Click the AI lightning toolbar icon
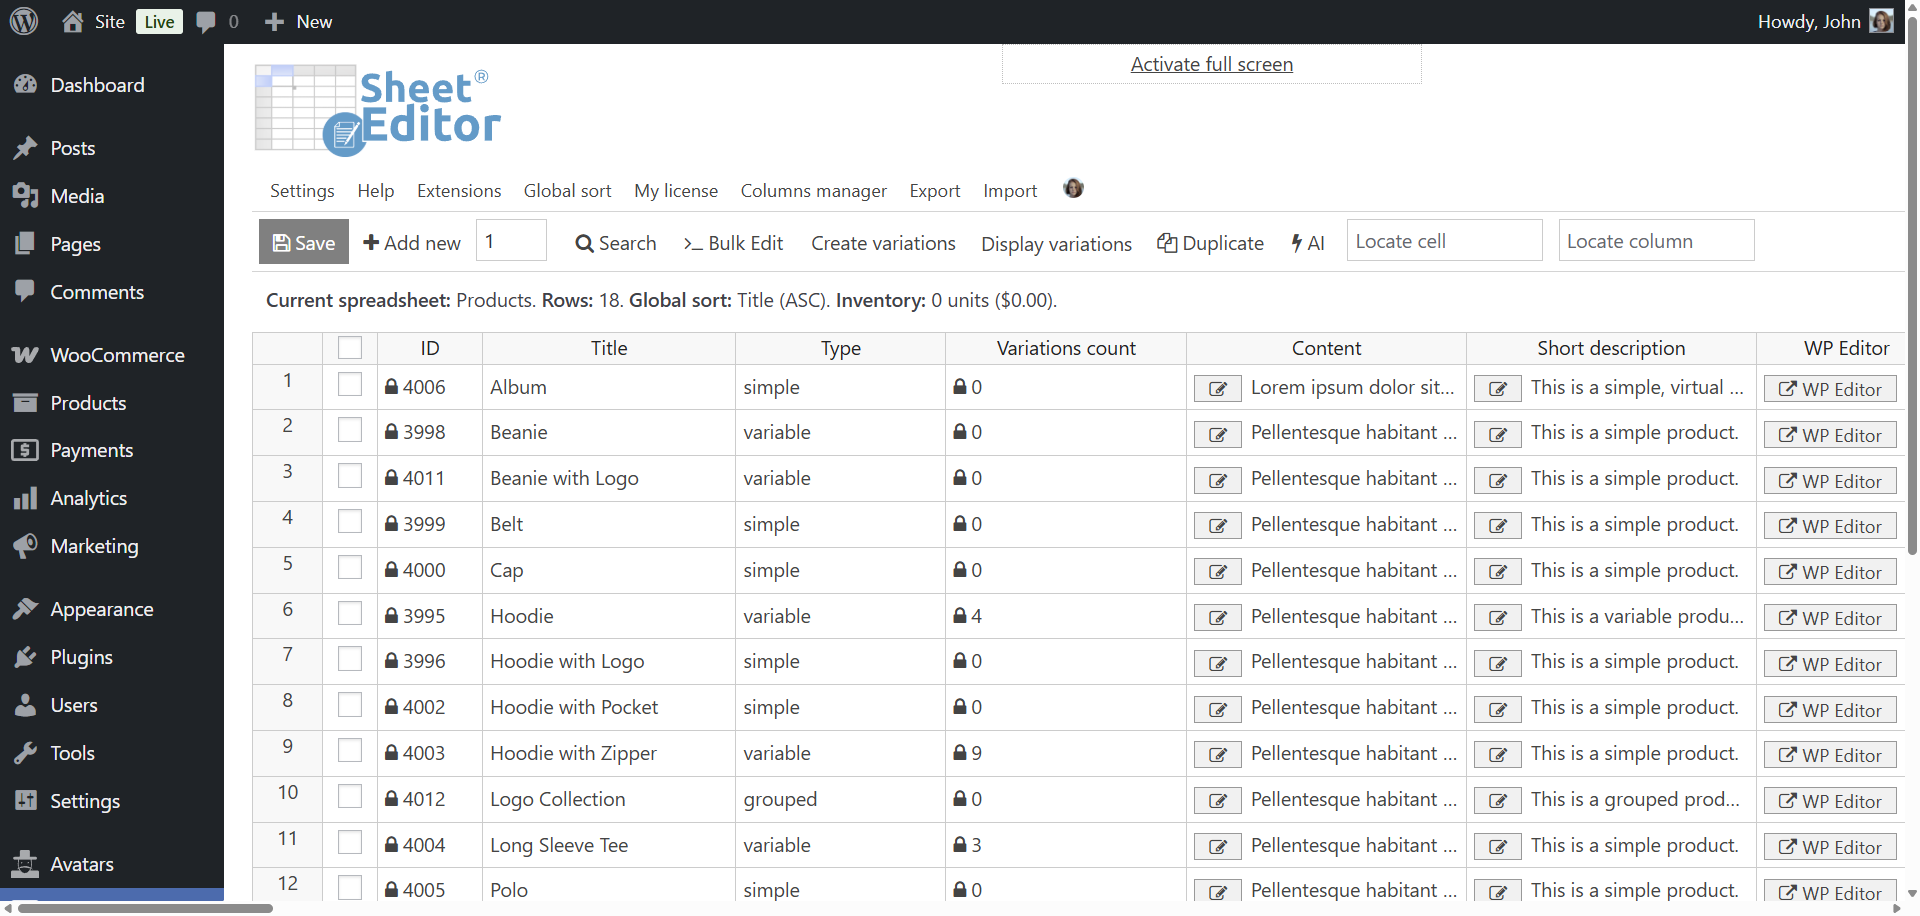 coord(1299,243)
